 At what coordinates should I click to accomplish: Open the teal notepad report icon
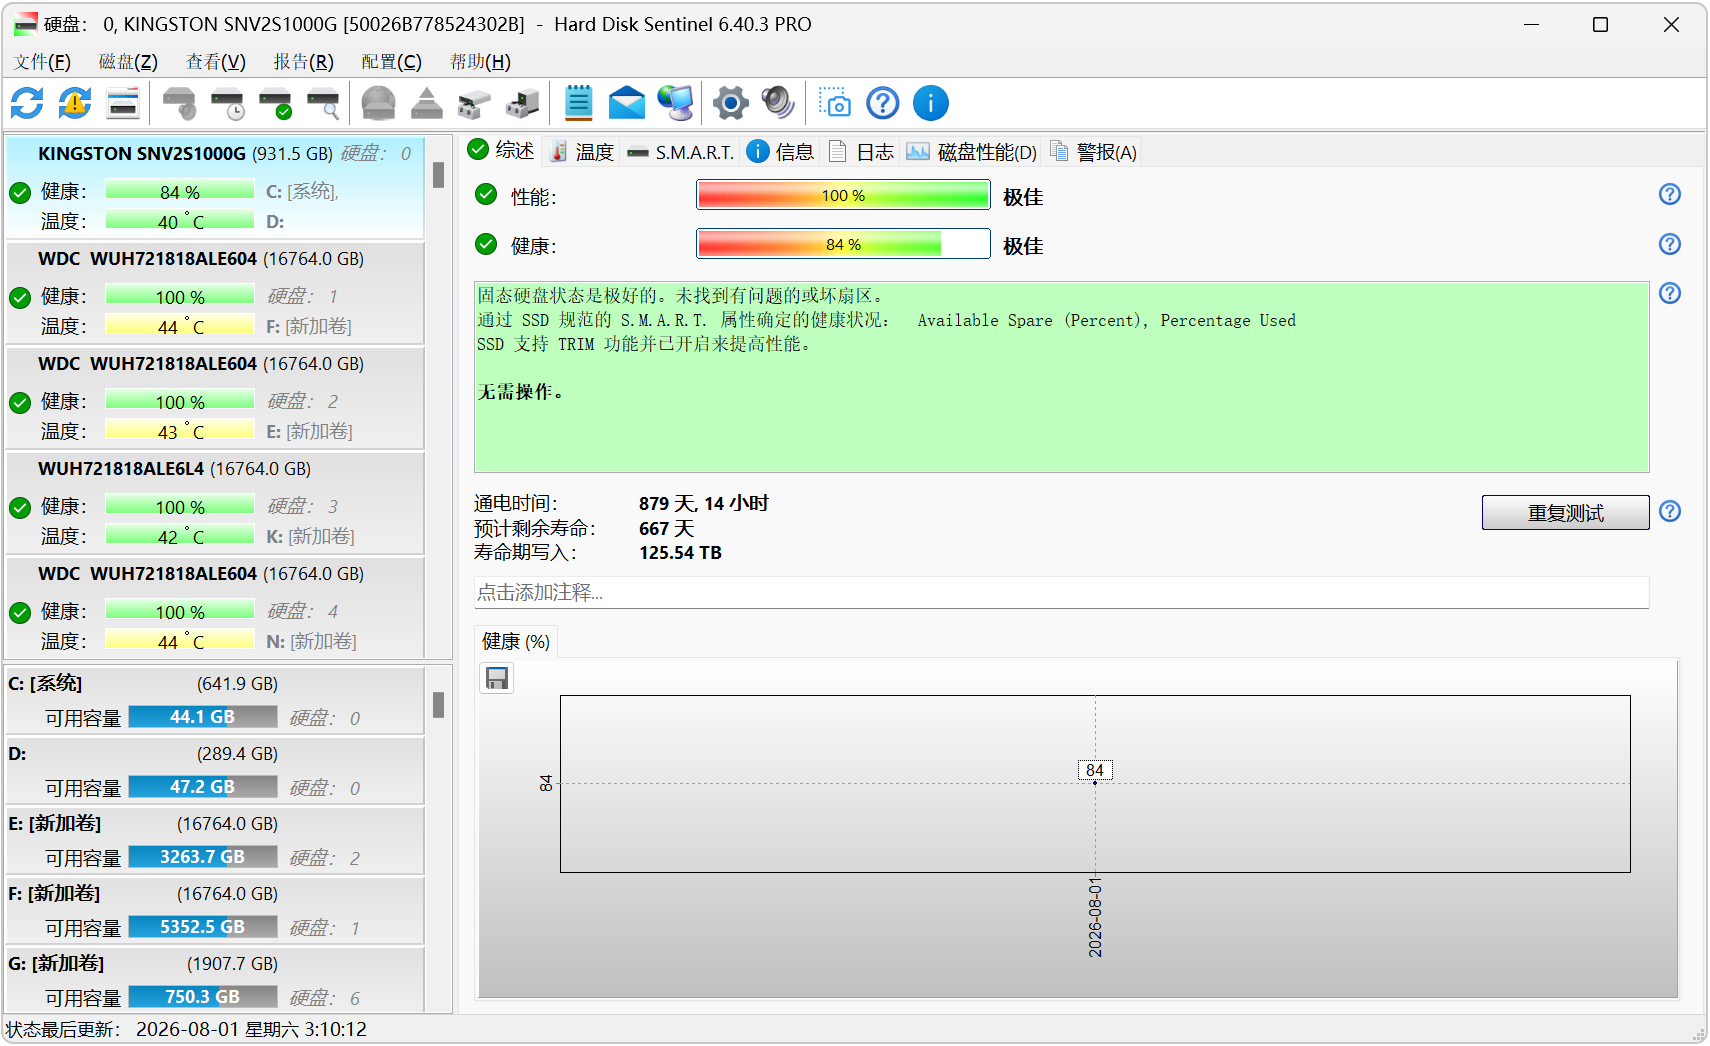[x=579, y=103]
